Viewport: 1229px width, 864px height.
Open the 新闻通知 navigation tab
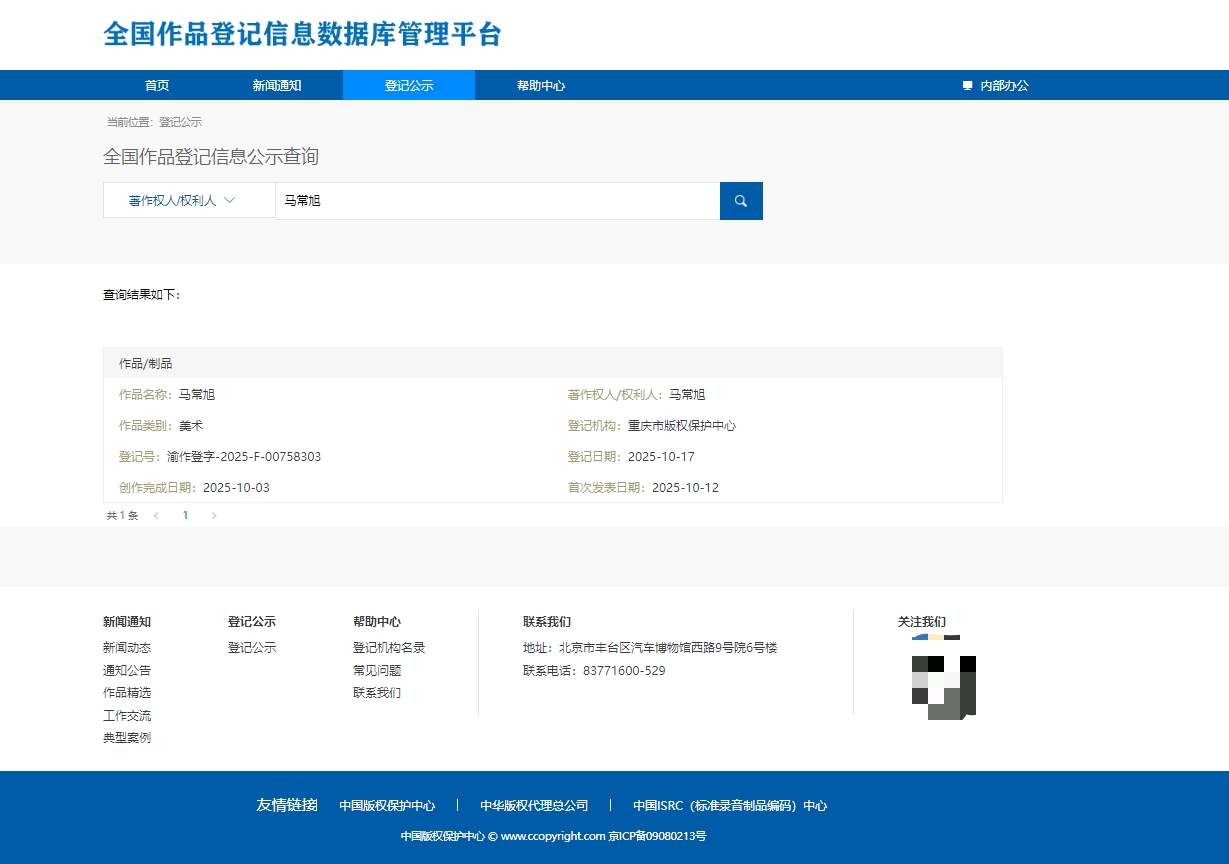(277, 86)
